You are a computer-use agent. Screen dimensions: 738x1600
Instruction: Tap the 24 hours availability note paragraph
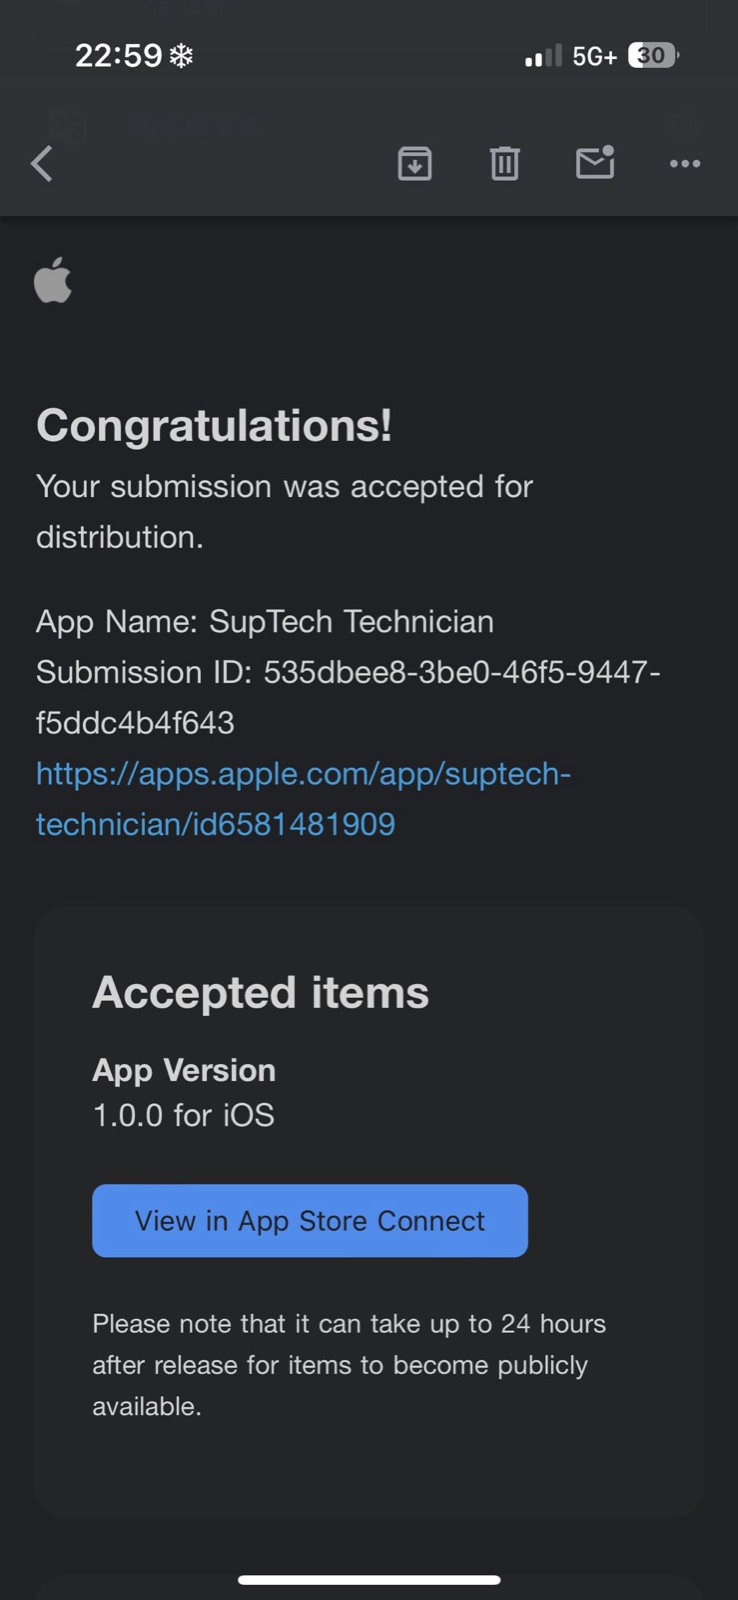click(348, 1364)
